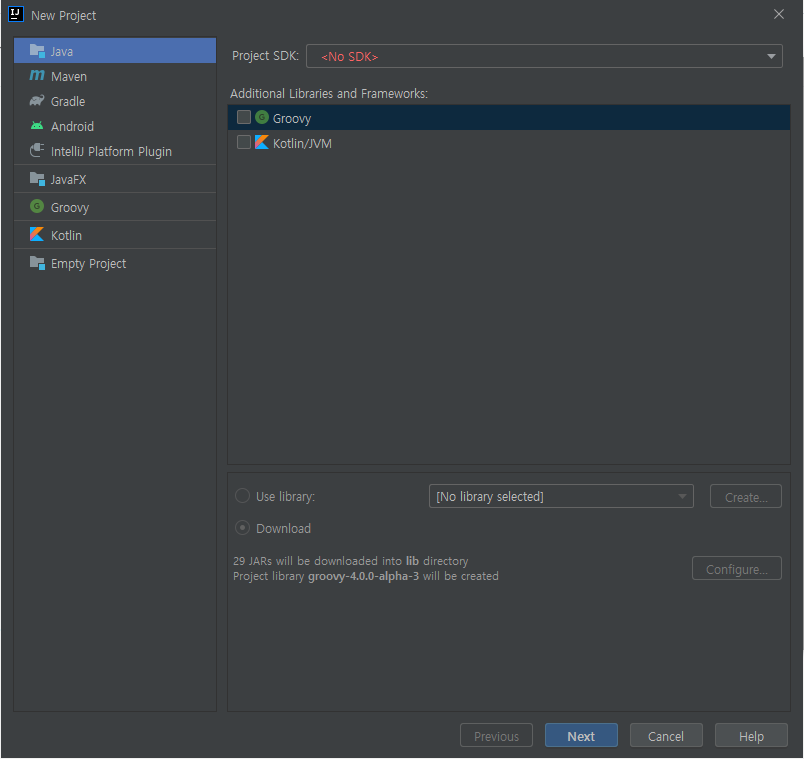The width and height of the screenshot is (804, 759).
Task: Click the Groovy text in frameworks row
Action: pyautogui.click(x=292, y=118)
